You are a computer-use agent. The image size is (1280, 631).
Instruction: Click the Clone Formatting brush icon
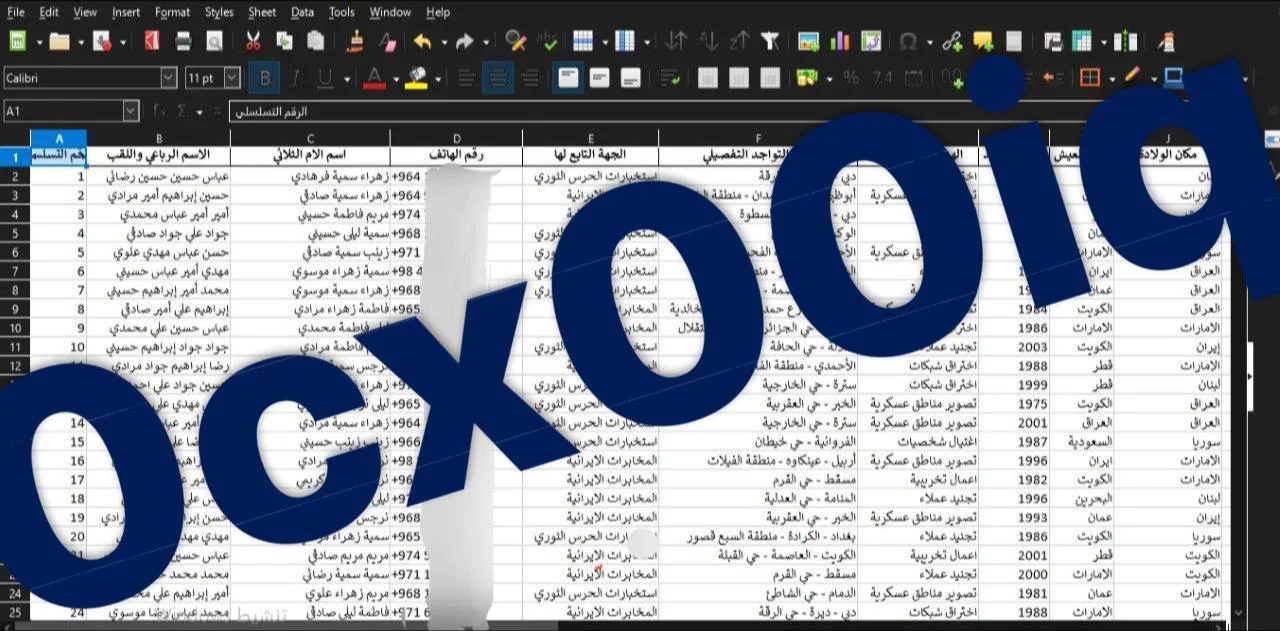(356, 42)
